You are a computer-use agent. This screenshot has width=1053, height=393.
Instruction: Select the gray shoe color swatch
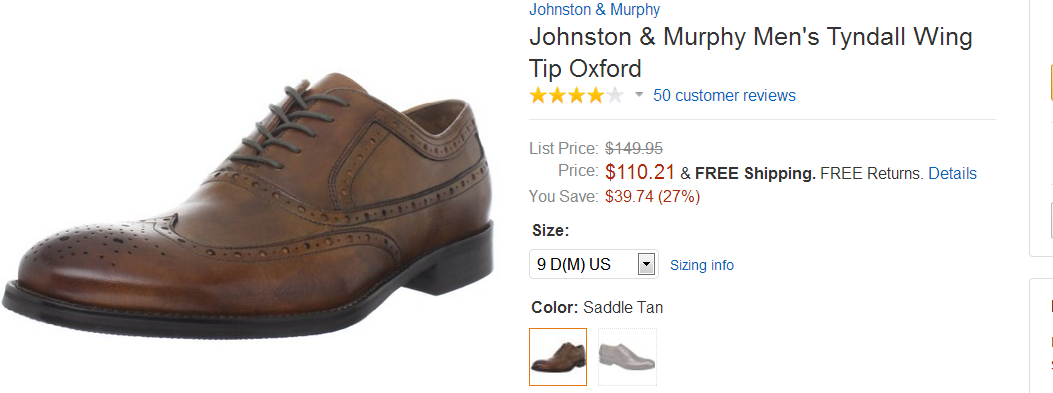coord(627,357)
